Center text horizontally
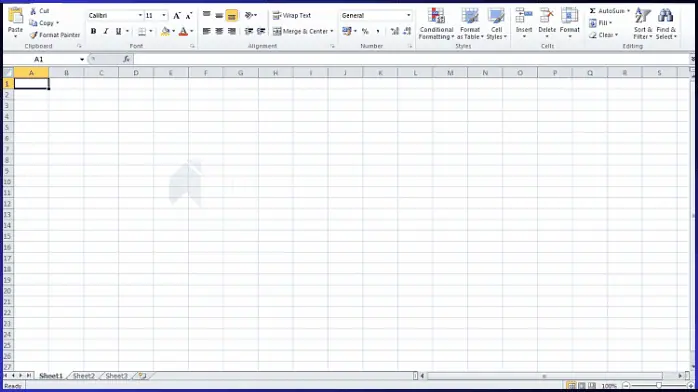This screenshot has height=392, width=698. [219, 31]
